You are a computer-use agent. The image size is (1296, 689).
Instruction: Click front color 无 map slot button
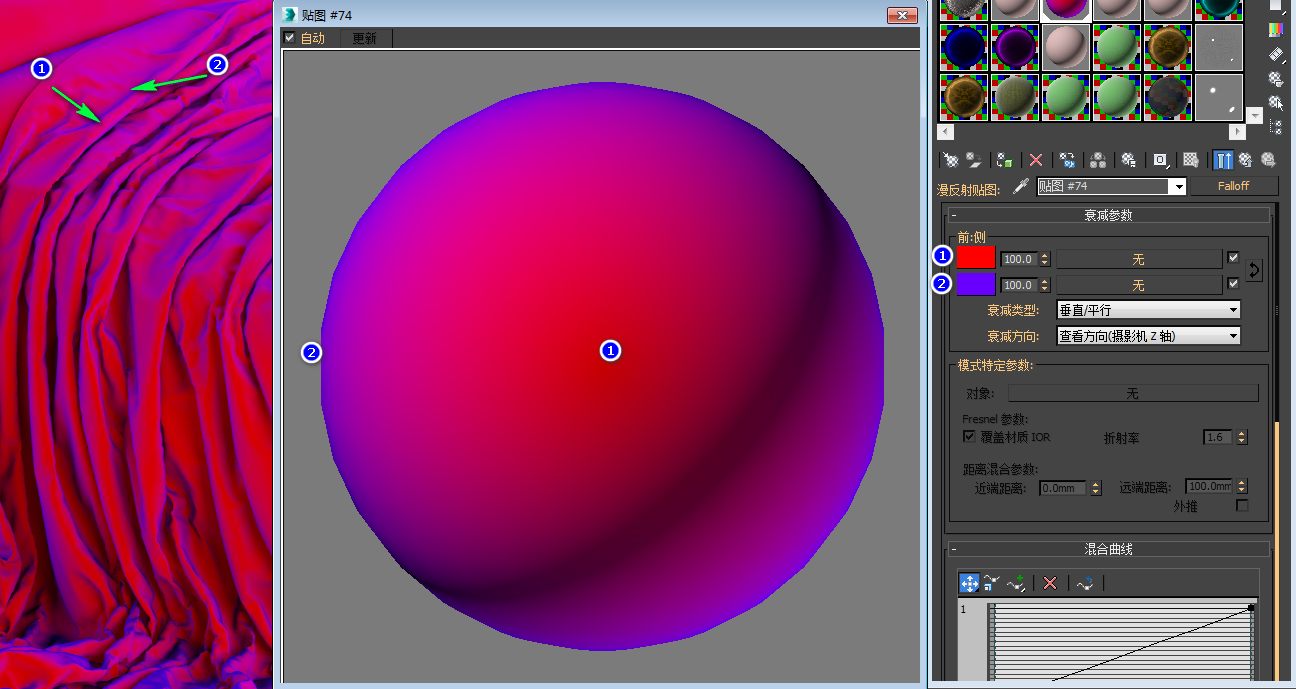(1139, 258)
